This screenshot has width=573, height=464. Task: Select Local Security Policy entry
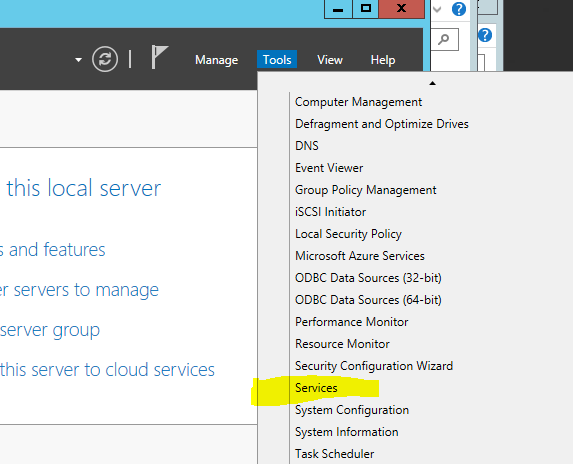coord(348,234)
